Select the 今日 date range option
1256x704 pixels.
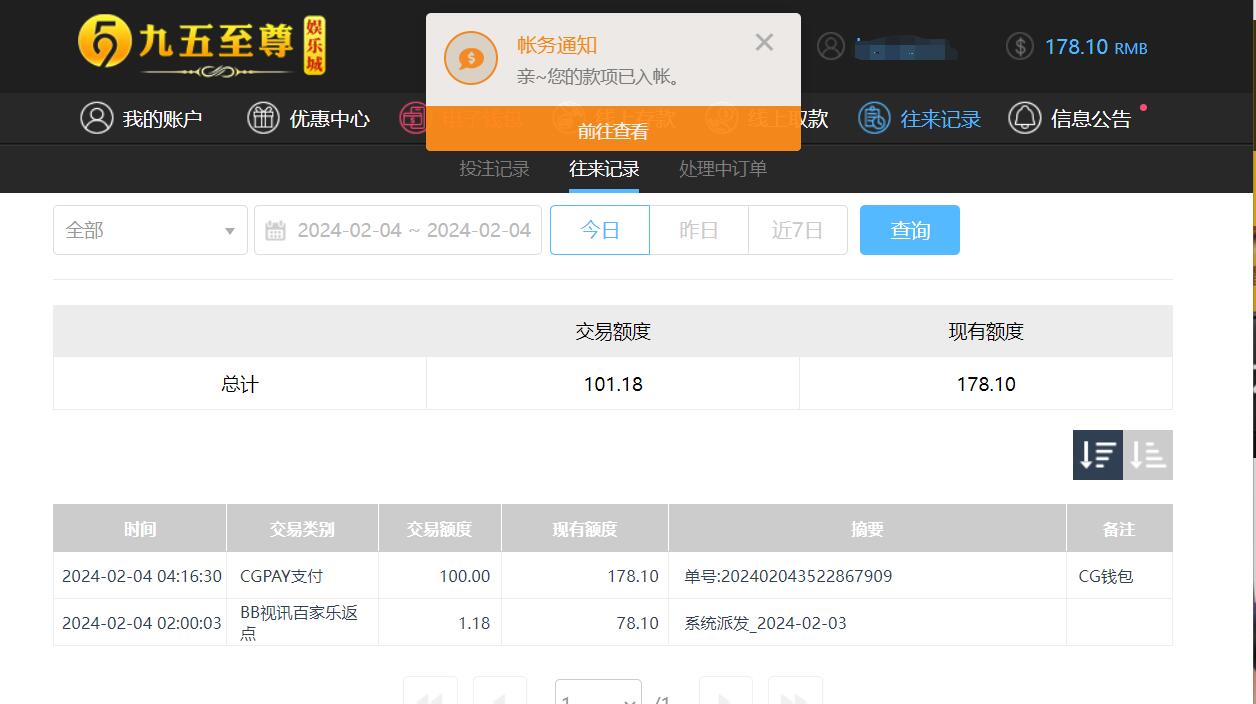pyautogui.click(x=599, y=230)
